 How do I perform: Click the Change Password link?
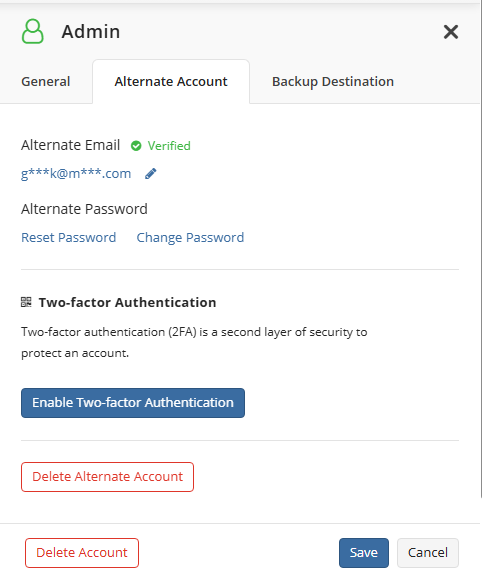point(190,237)
